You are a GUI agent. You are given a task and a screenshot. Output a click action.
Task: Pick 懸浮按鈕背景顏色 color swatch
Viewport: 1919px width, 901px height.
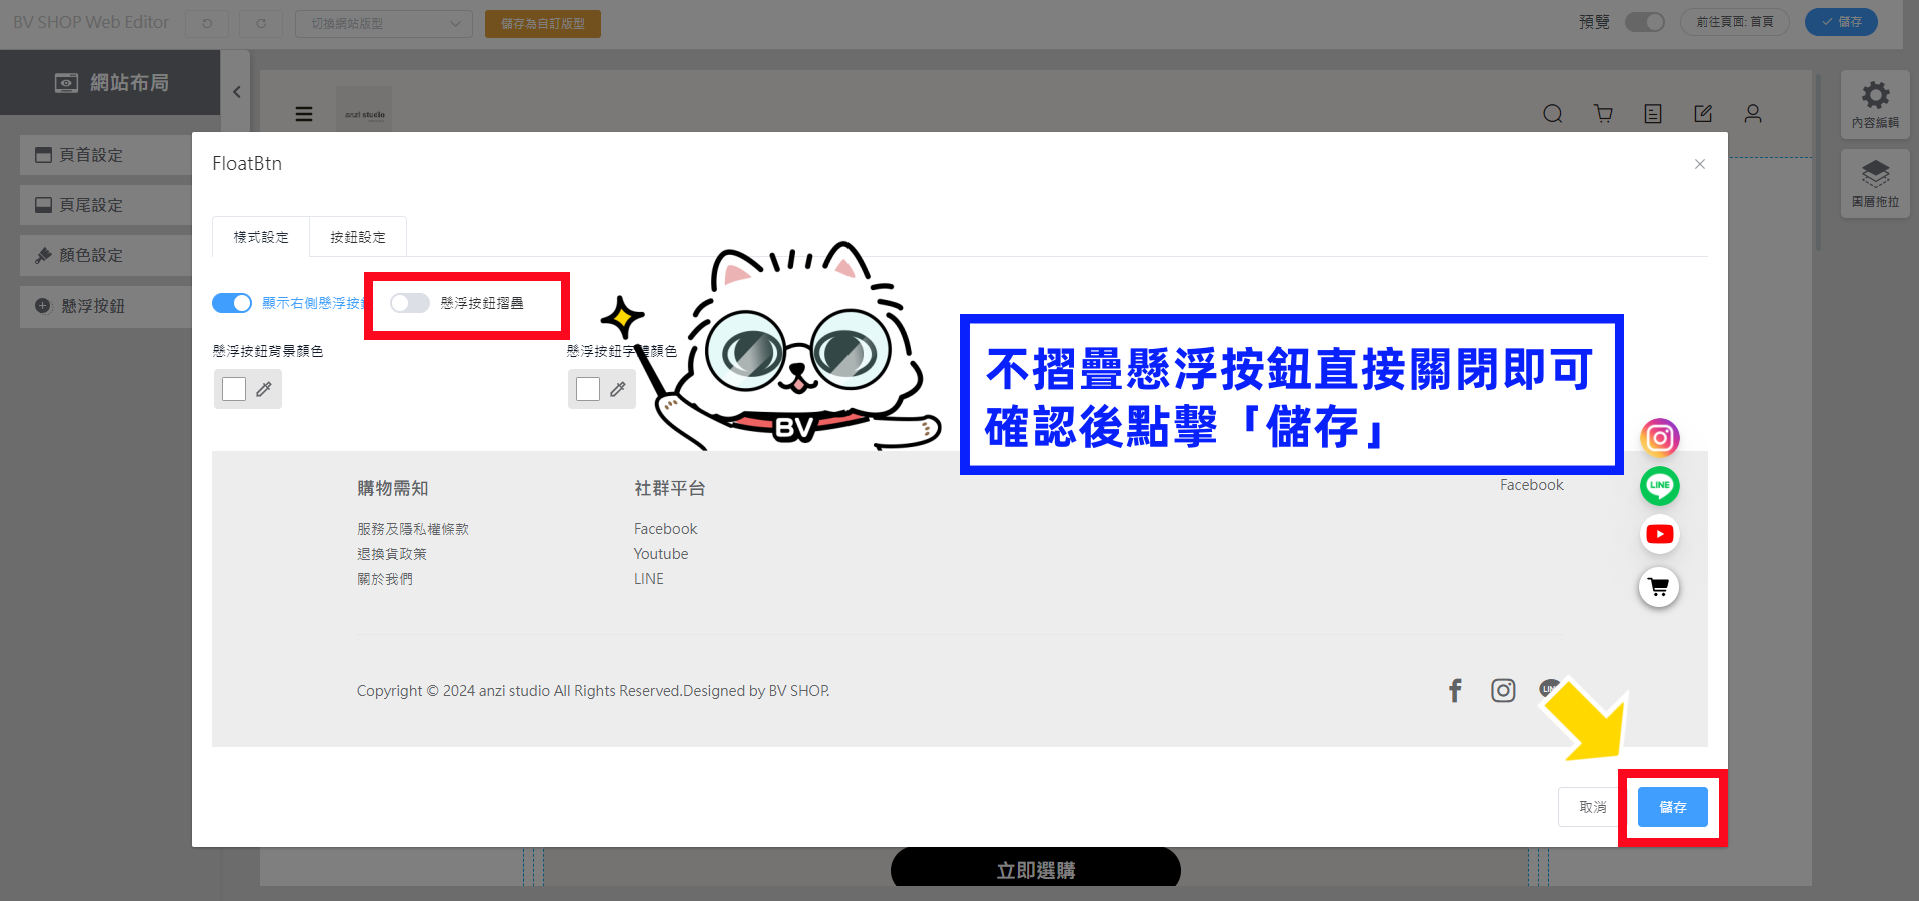[234, 389]
